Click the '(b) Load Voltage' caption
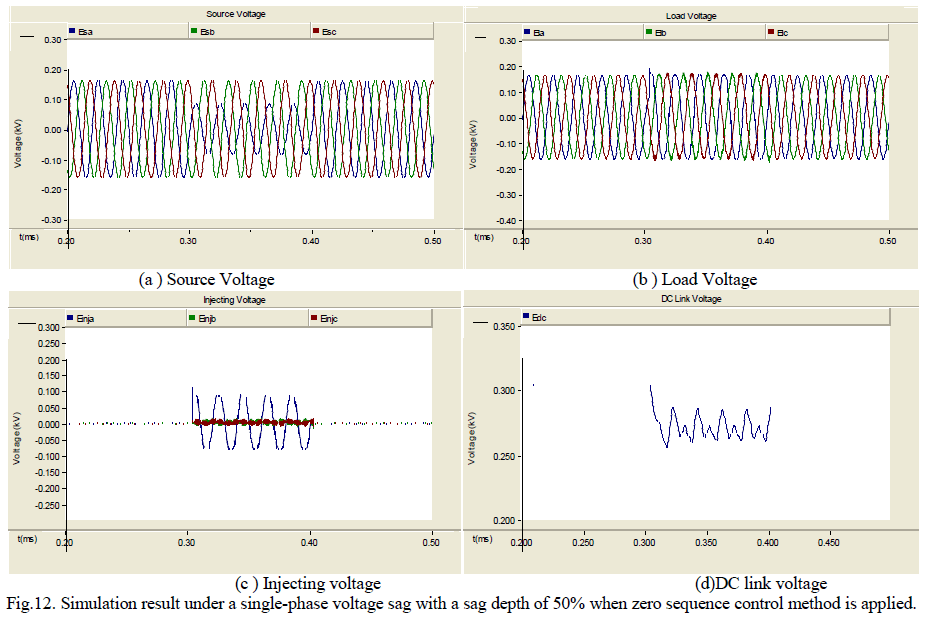 pos(695,279)
